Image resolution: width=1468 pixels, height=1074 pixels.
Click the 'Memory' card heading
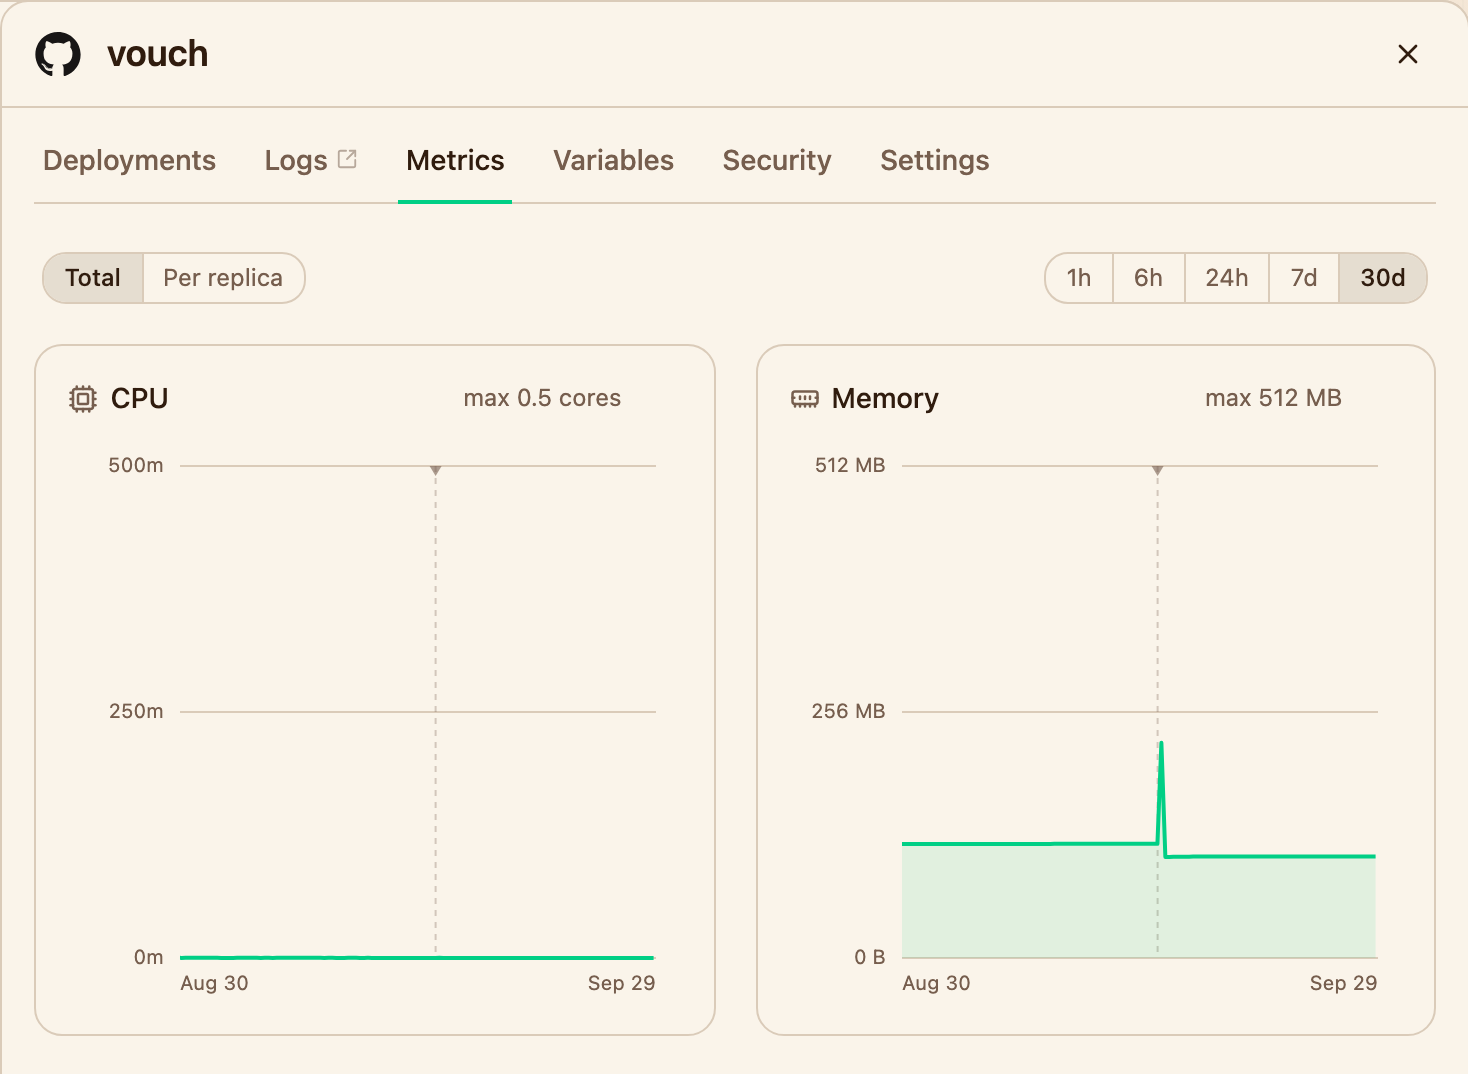click(885, 399)
